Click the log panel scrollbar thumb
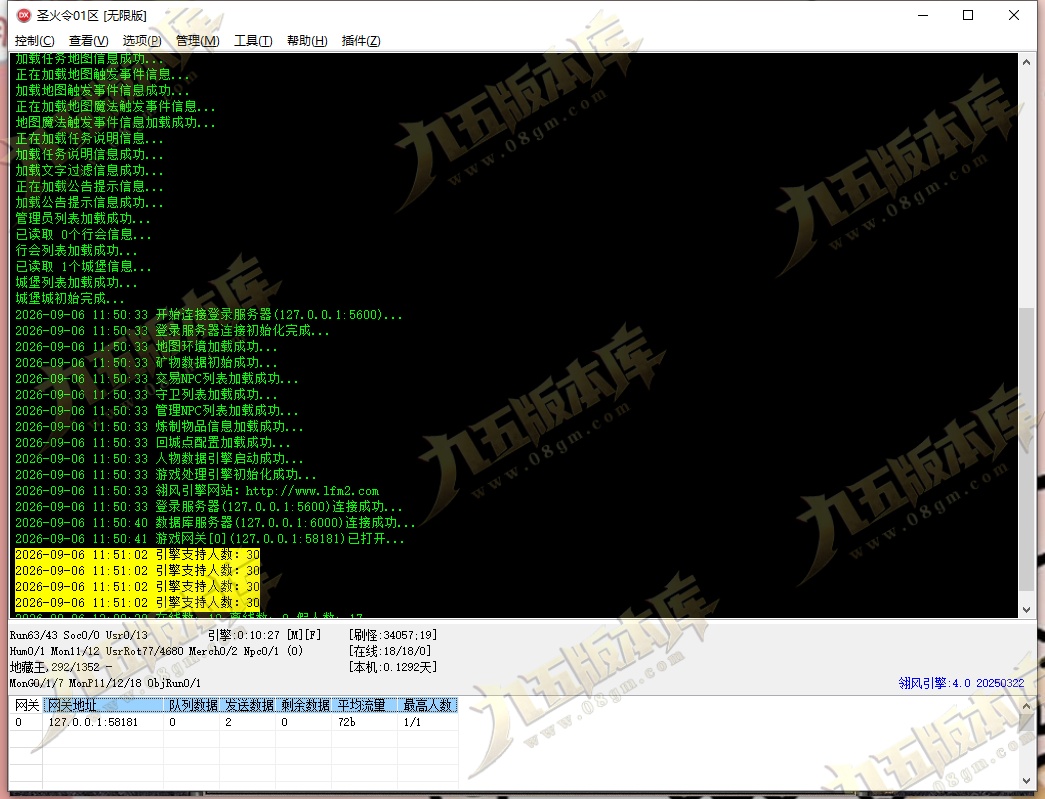 pos(1026,449)
